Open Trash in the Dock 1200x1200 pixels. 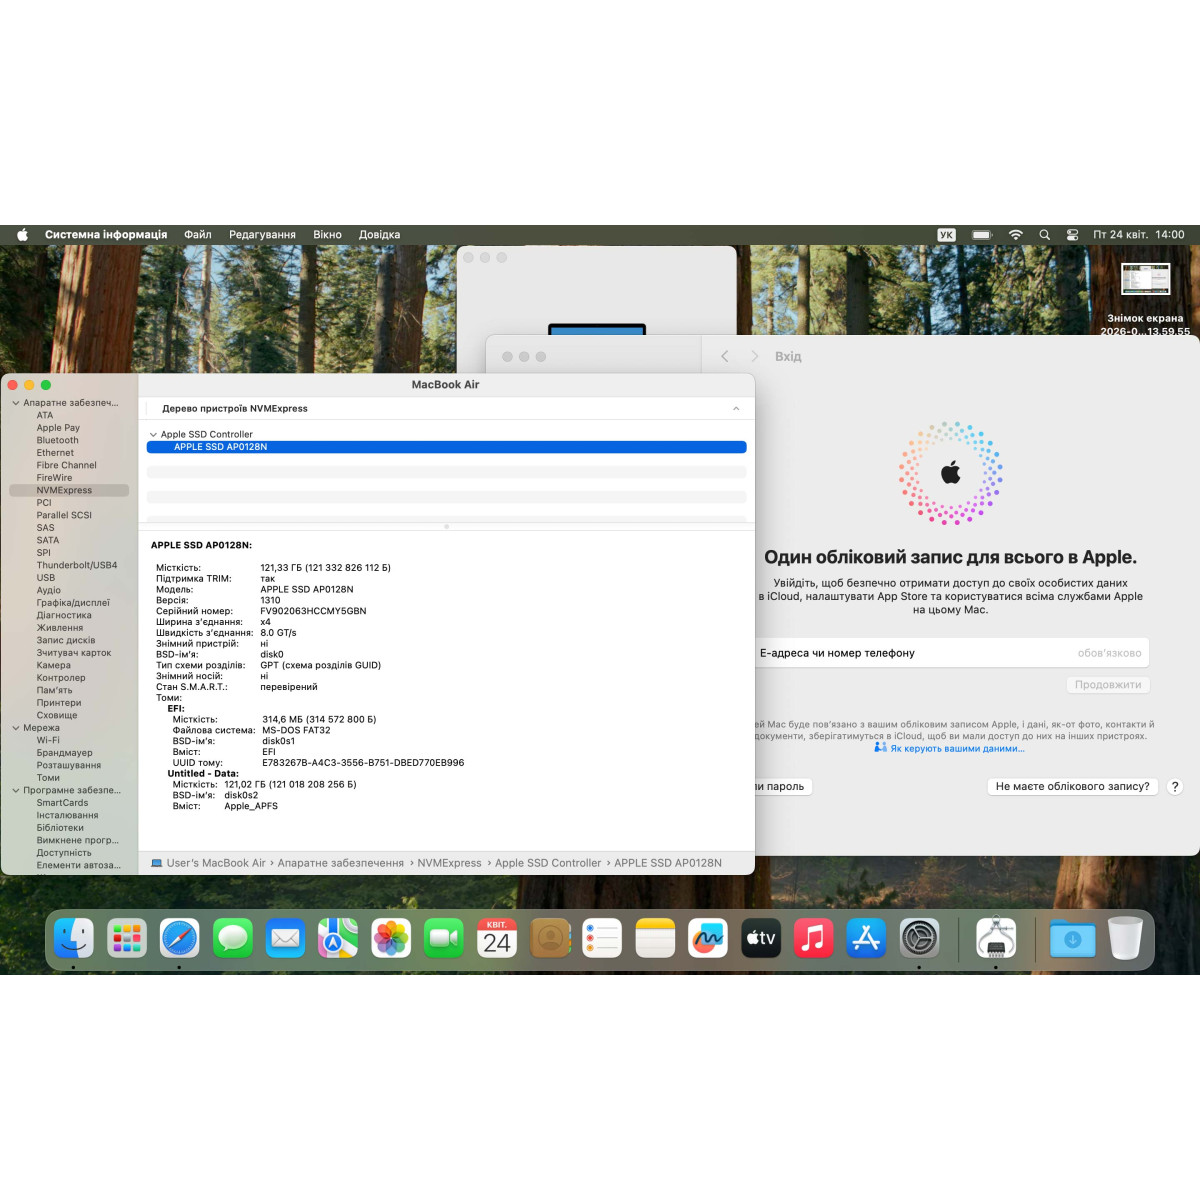point(1125,938)
